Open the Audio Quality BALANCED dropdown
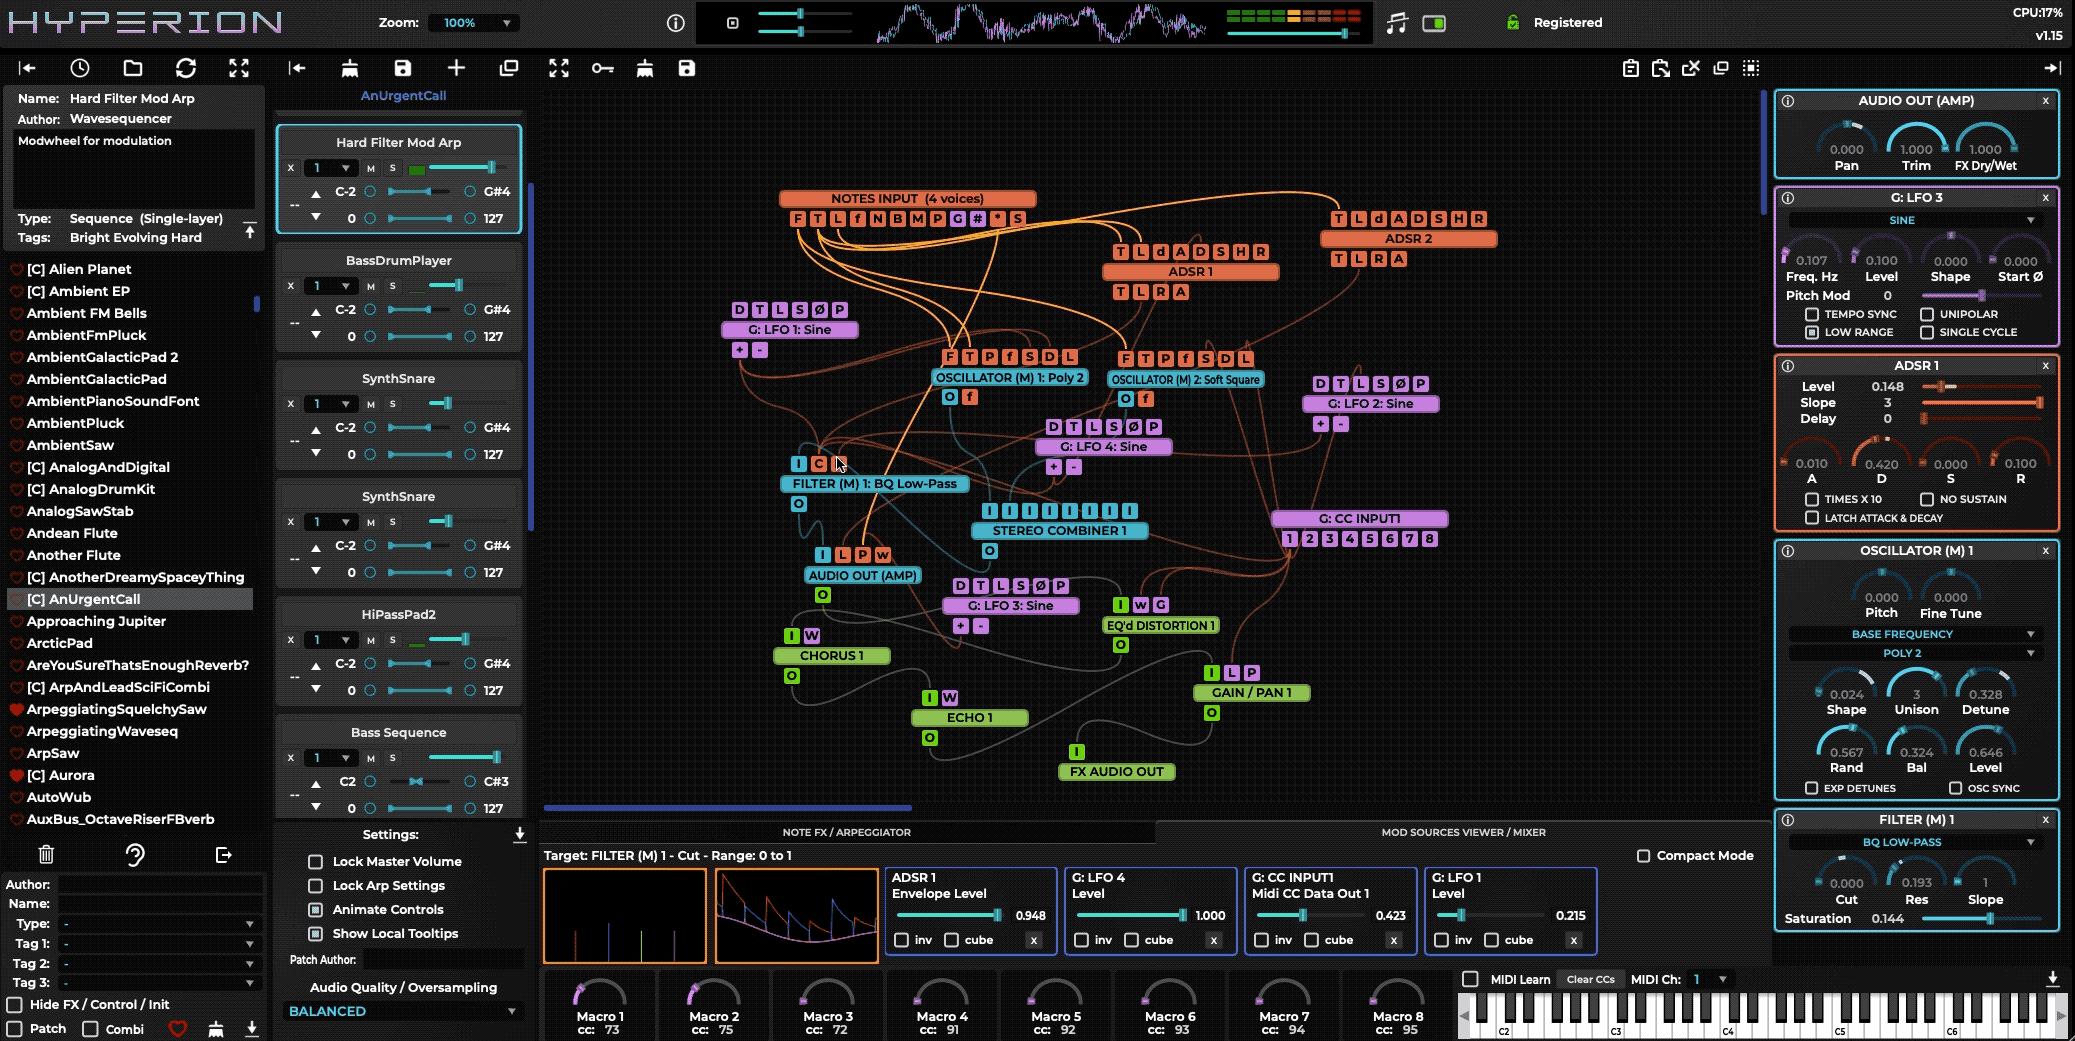This screenshot has width=2075, height=1041. click(x=402, y=1011)
